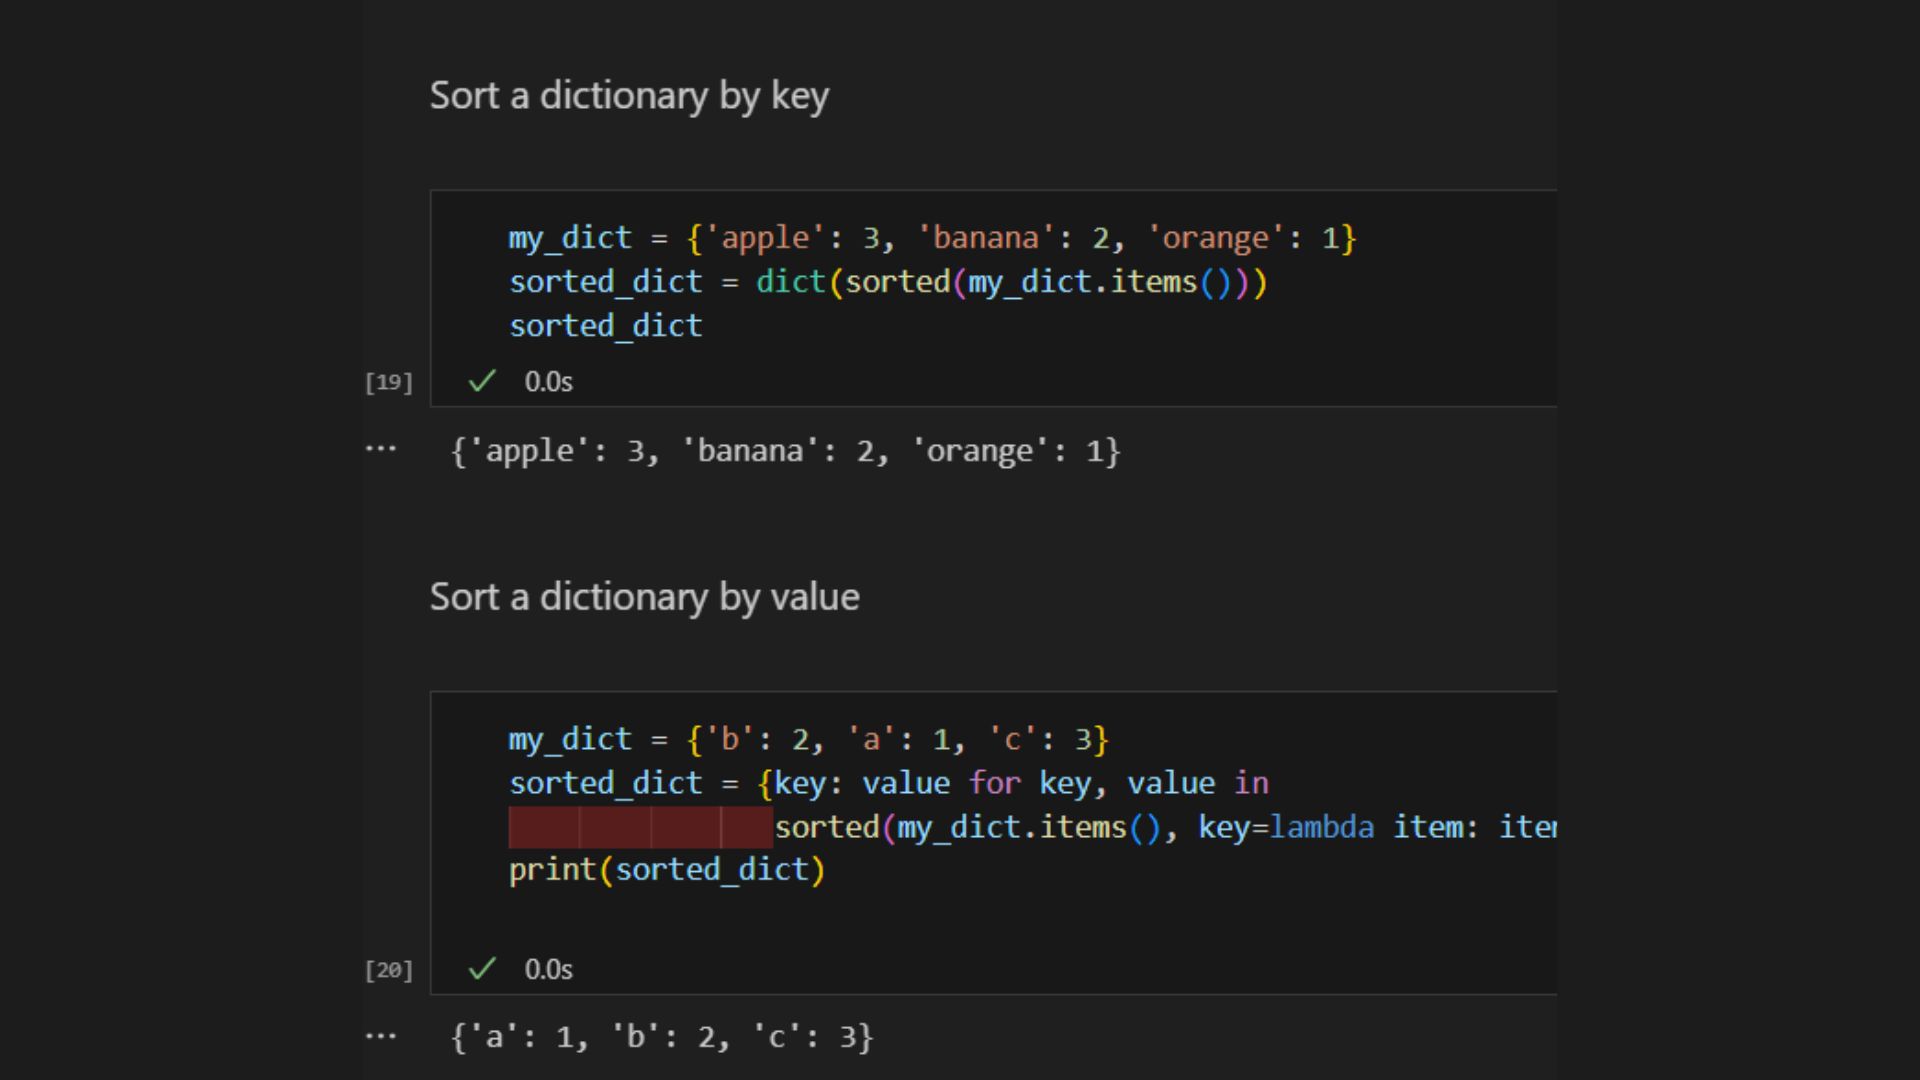
Task: Select cell number [19] indicator
Action: [389, 381]
